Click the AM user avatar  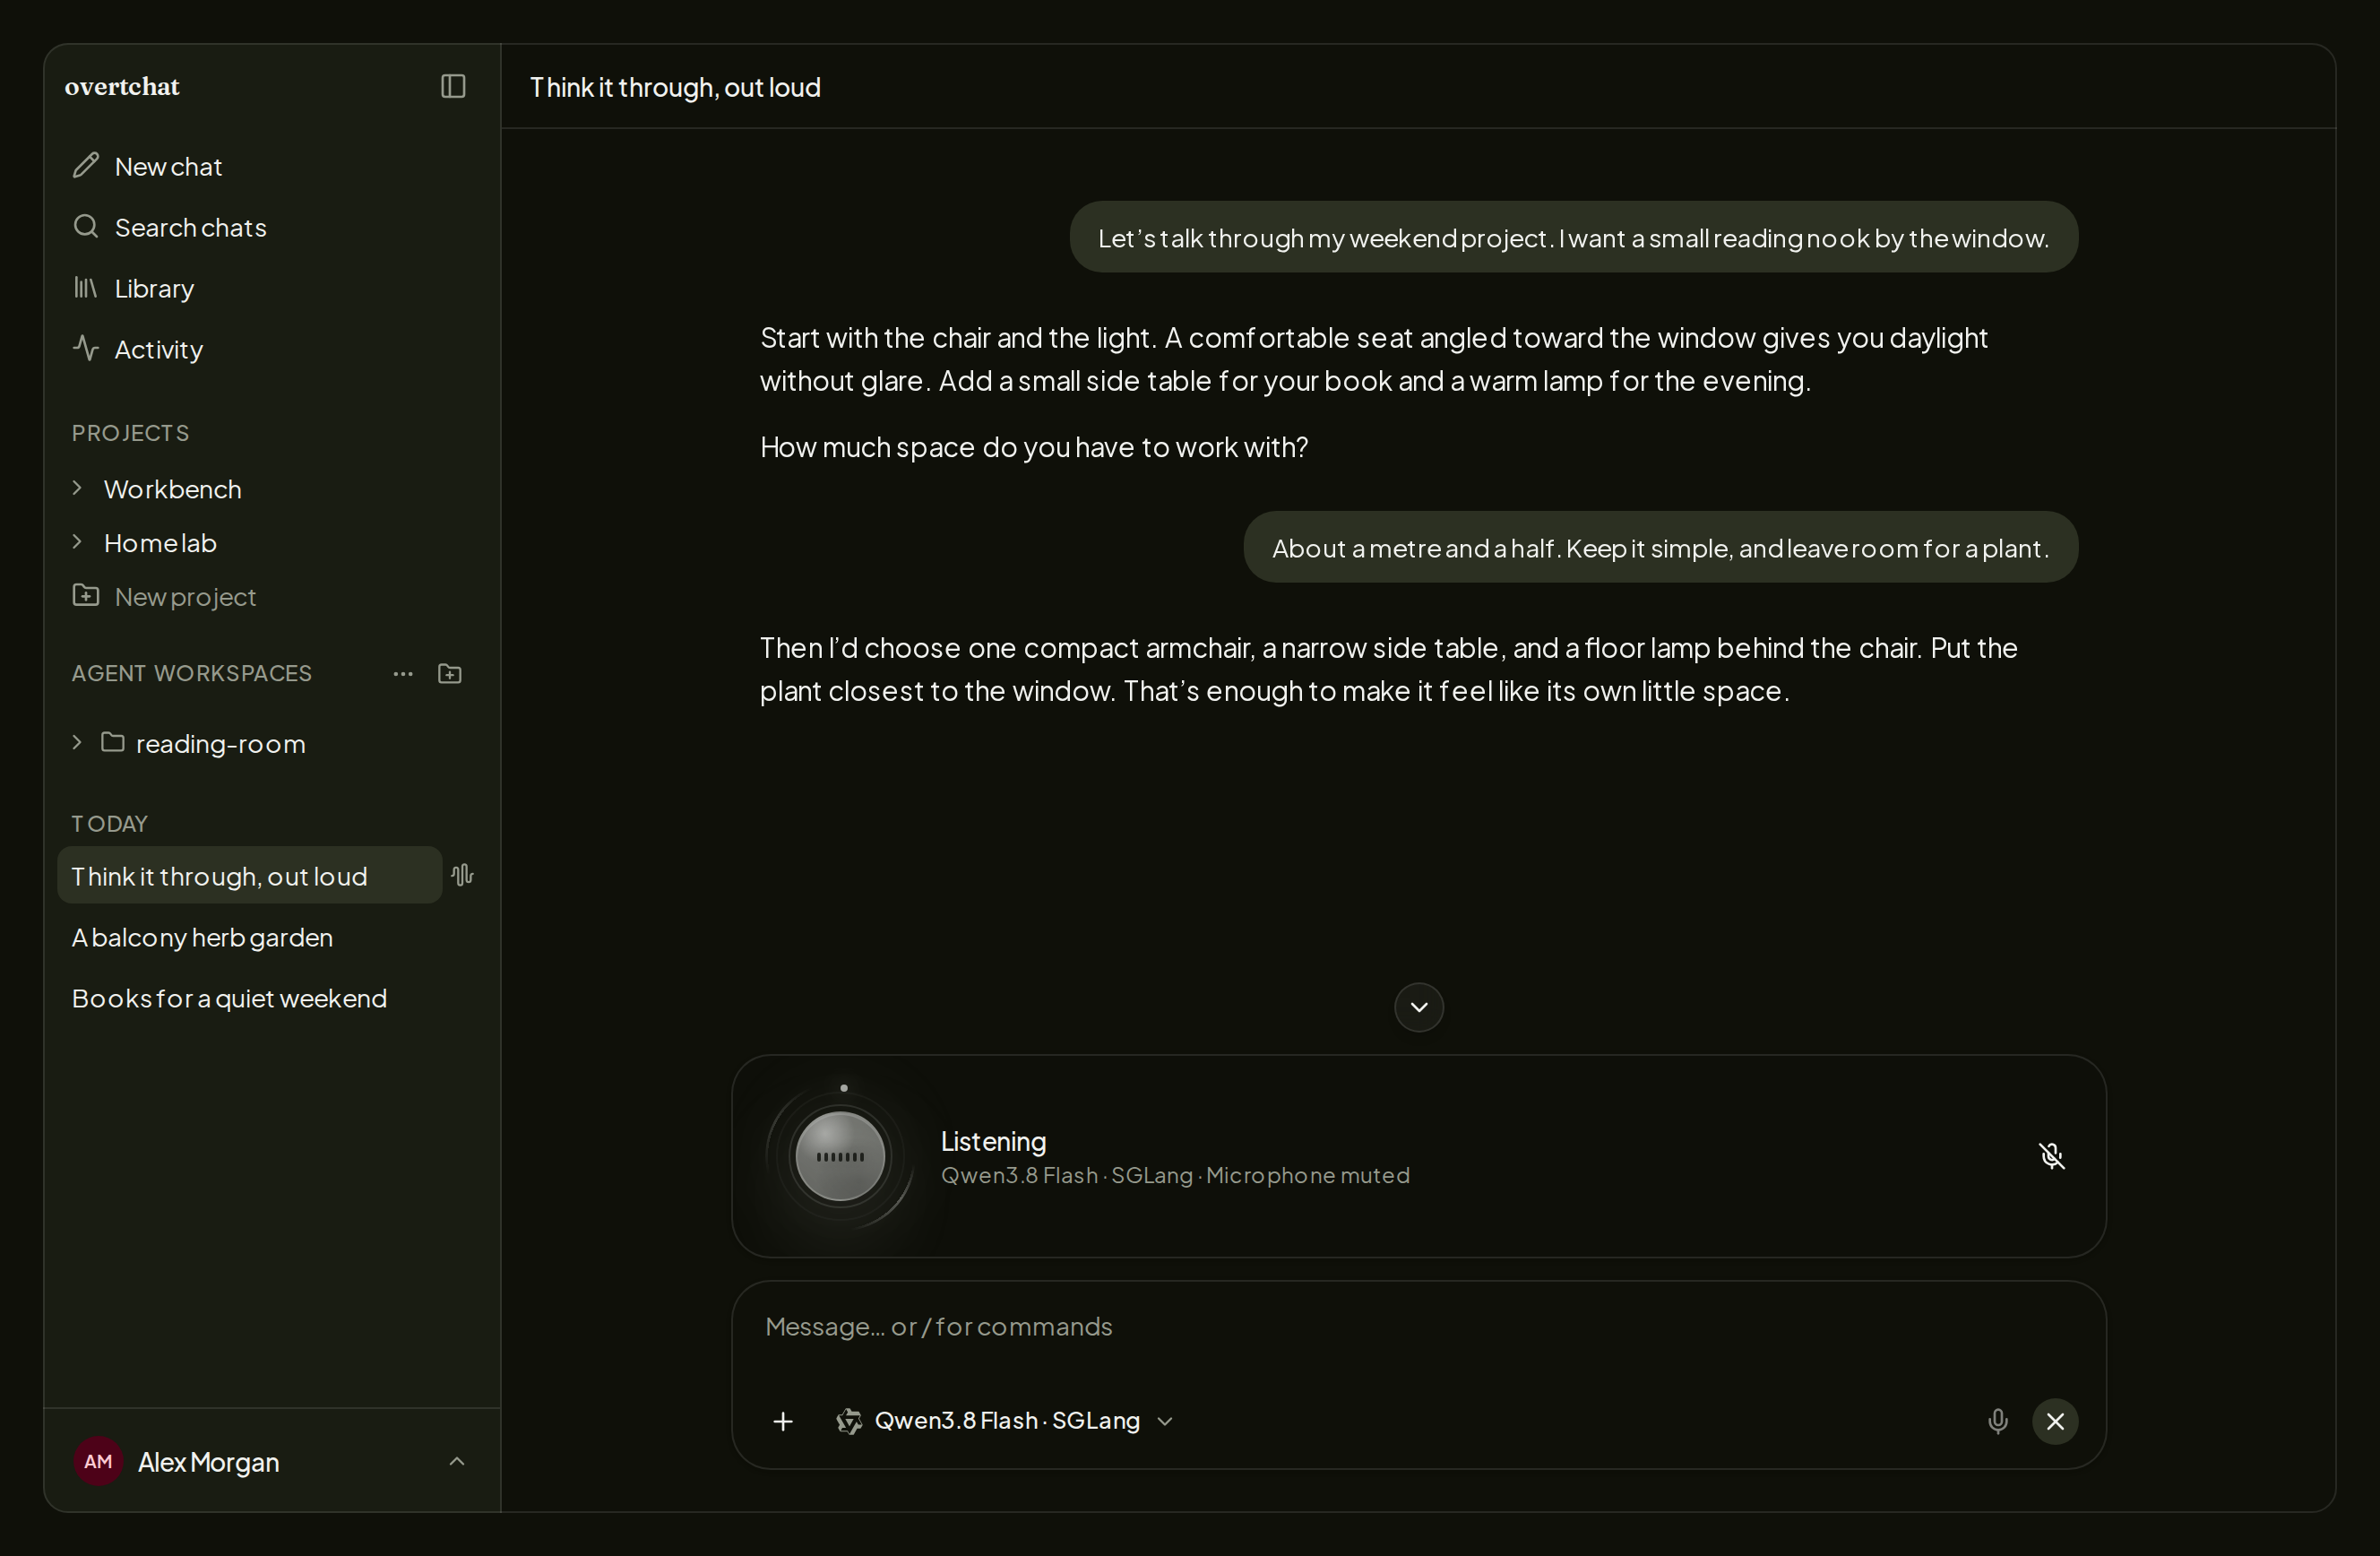pyautogui.click(x=98, y=1462)
